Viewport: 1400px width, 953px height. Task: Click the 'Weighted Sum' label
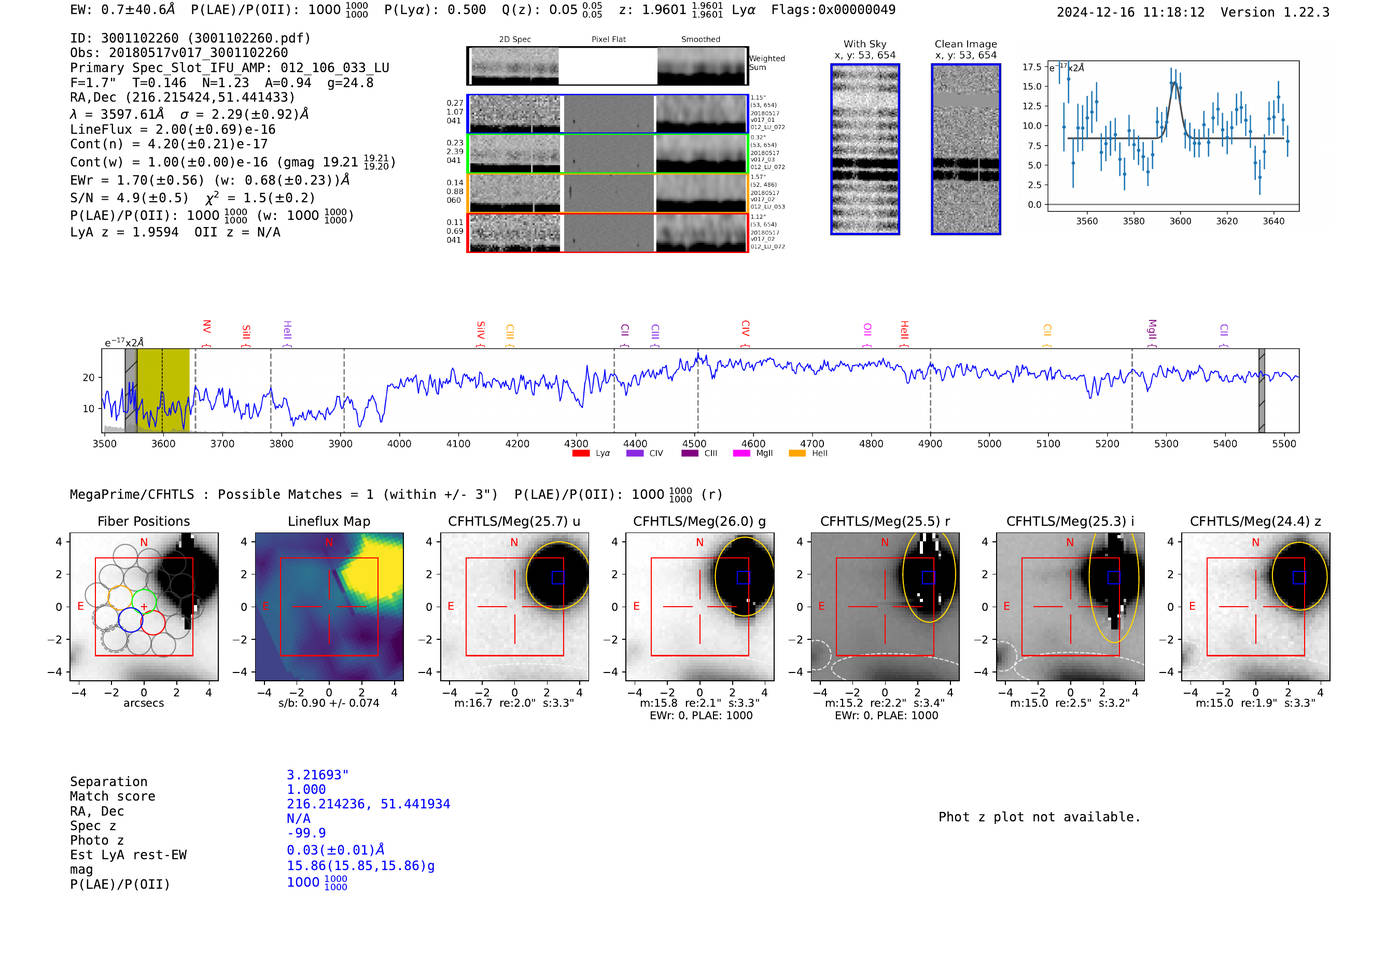pos(767,63)
